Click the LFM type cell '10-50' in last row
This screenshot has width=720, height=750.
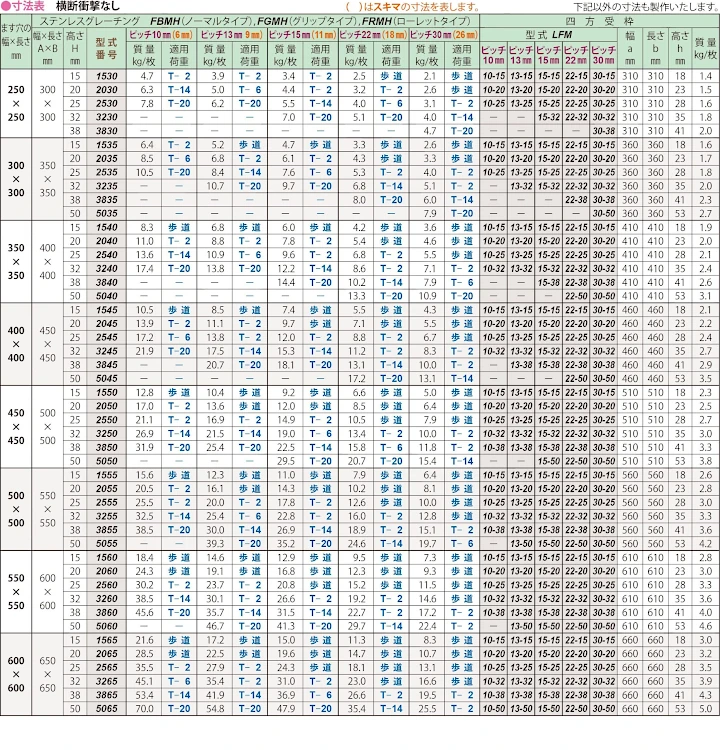pyautogui.click(x=493, y=708)
